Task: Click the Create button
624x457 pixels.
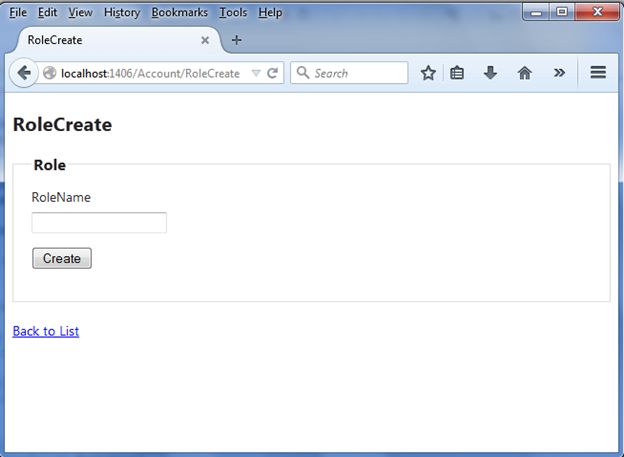Action: [x=62, y=258]
